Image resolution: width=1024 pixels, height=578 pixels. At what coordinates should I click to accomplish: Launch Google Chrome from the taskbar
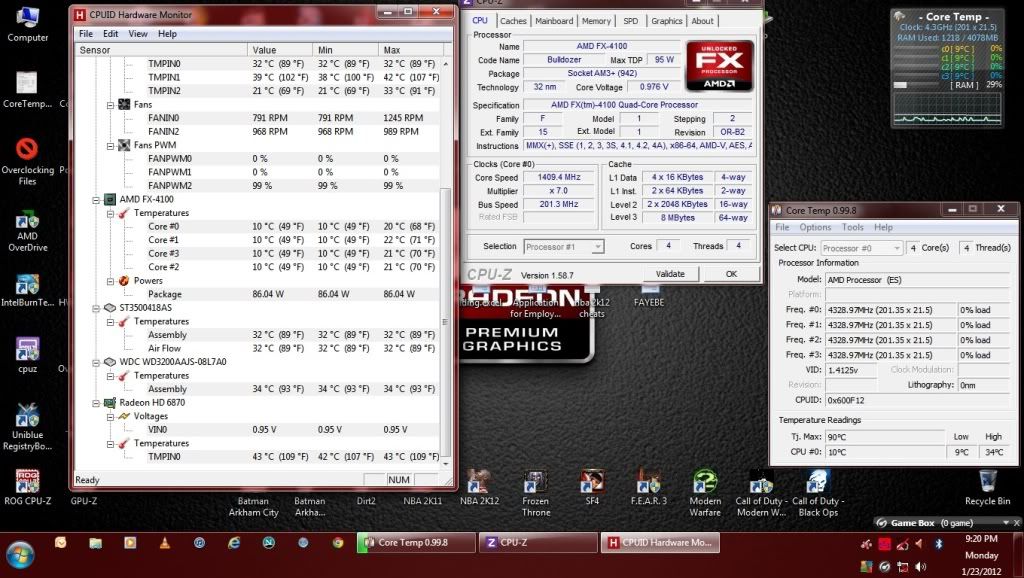tap(338, 543)
